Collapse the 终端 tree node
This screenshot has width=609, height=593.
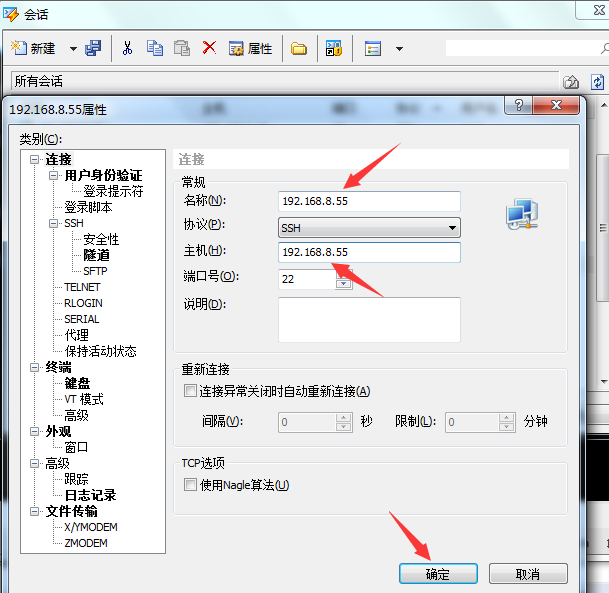coord(35,367)
